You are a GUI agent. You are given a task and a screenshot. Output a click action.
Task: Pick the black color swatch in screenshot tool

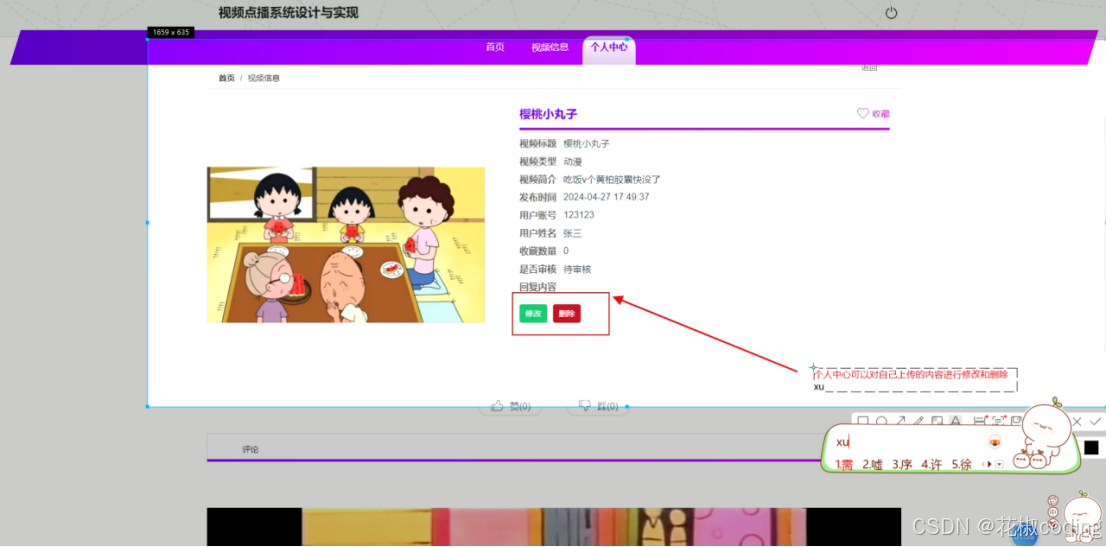coord(1091,447)
